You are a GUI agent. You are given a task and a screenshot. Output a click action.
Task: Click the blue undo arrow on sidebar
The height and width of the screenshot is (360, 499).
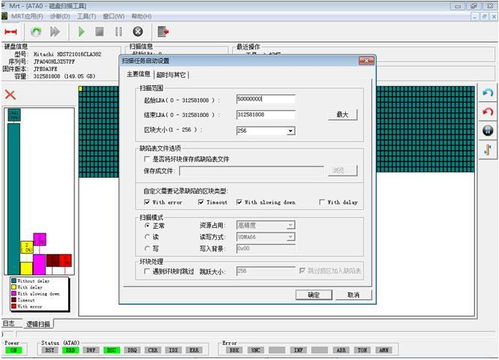coord(488,92)
